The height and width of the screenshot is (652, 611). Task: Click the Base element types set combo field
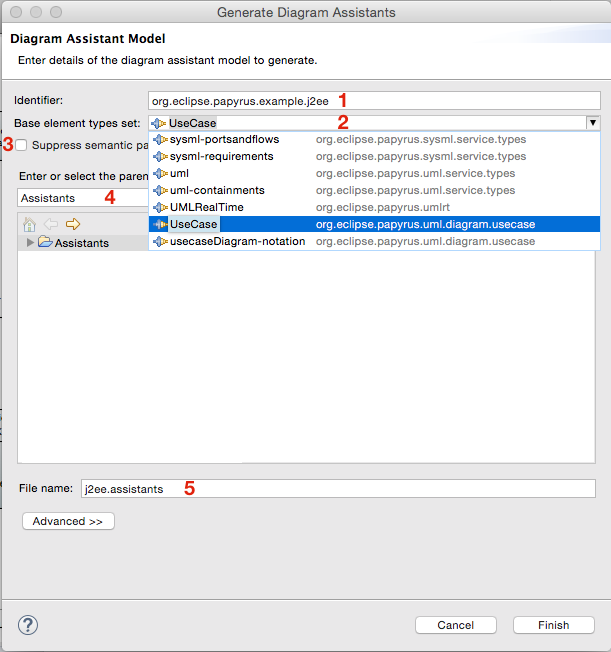click(x=374, y=123)
